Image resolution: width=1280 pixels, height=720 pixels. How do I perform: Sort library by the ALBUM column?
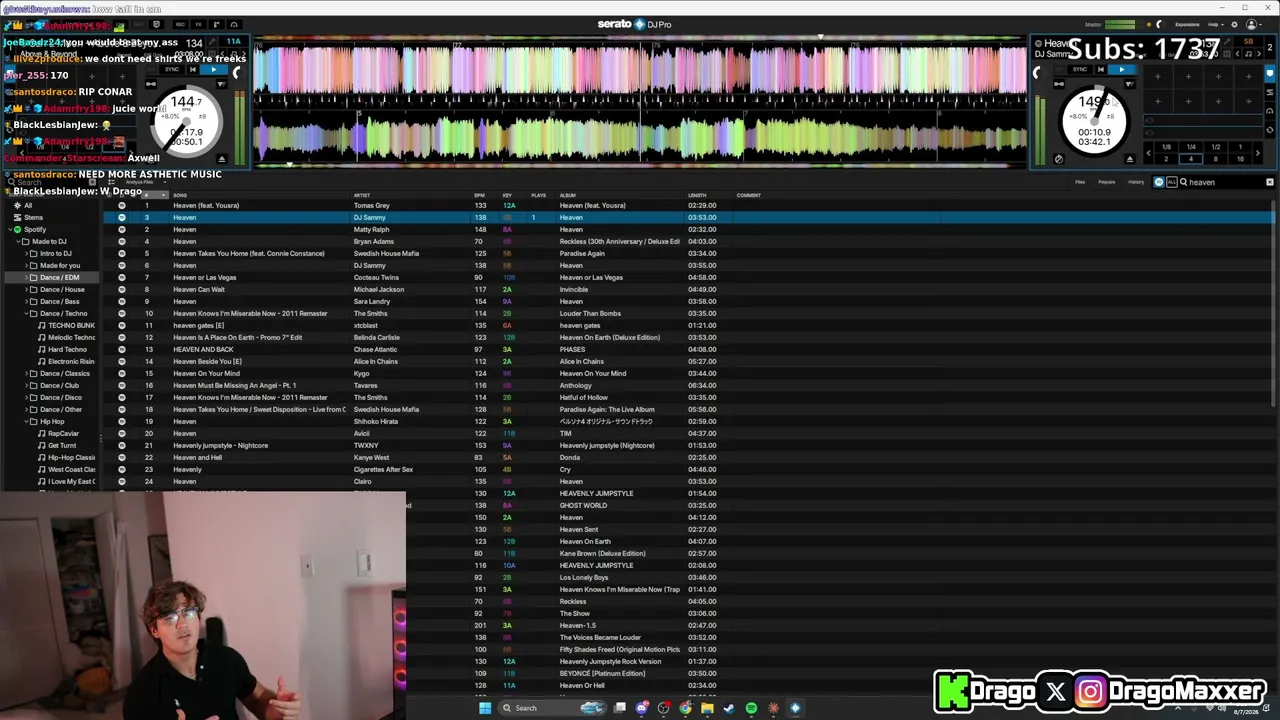[568, 195]
